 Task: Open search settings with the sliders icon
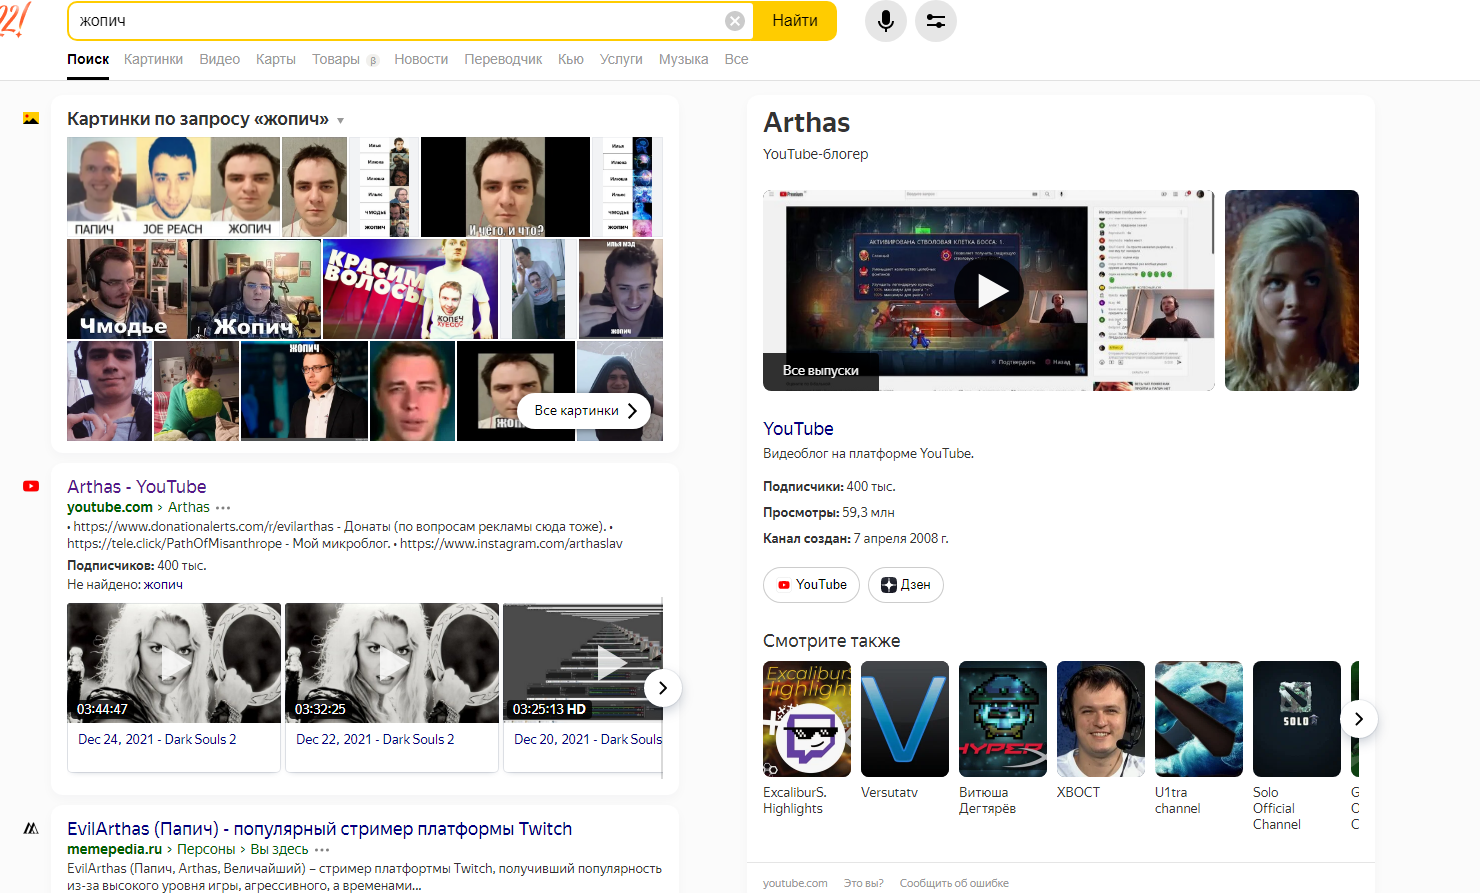(x=936, y=21)
